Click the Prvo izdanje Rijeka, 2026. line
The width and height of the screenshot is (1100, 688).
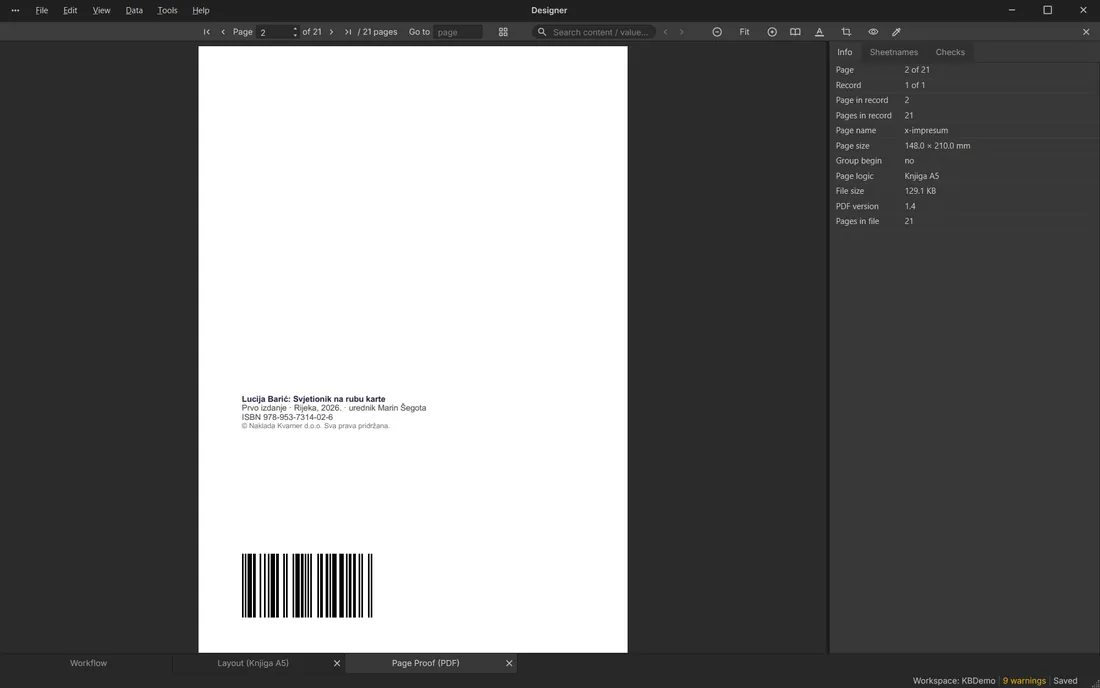tap(333, 408)
